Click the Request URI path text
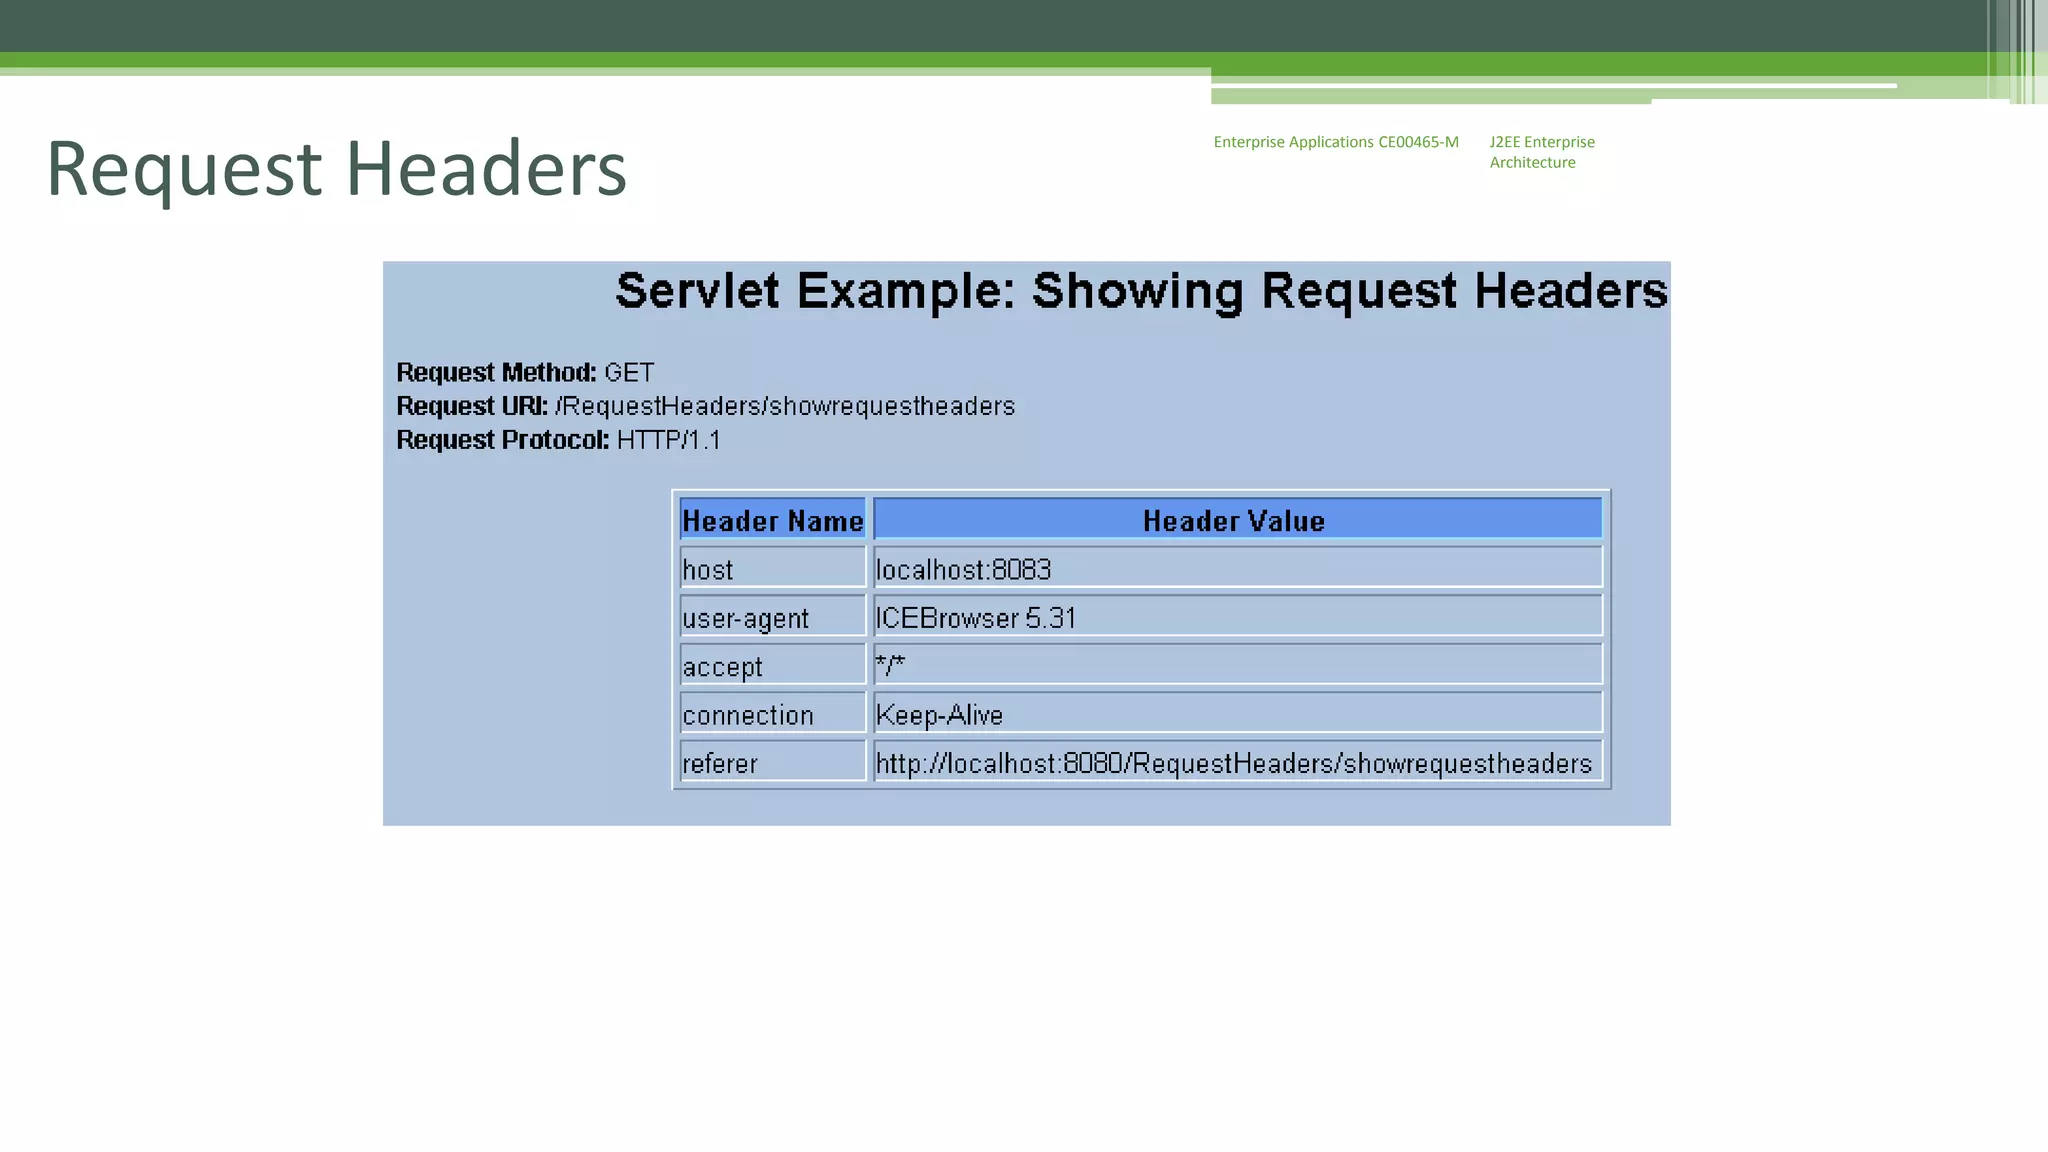Viewport: 2048px width, 1152px height. pos(785,406)
